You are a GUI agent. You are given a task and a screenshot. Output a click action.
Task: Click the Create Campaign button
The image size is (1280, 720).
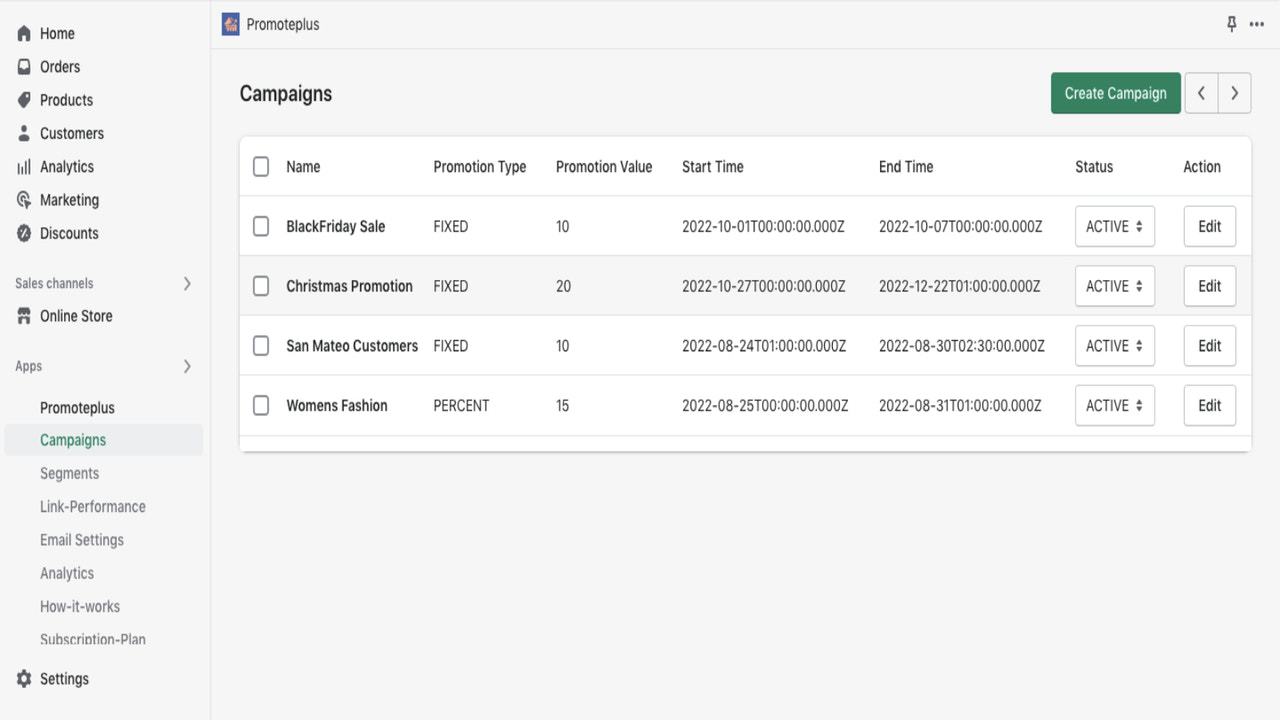point(1115,92)
